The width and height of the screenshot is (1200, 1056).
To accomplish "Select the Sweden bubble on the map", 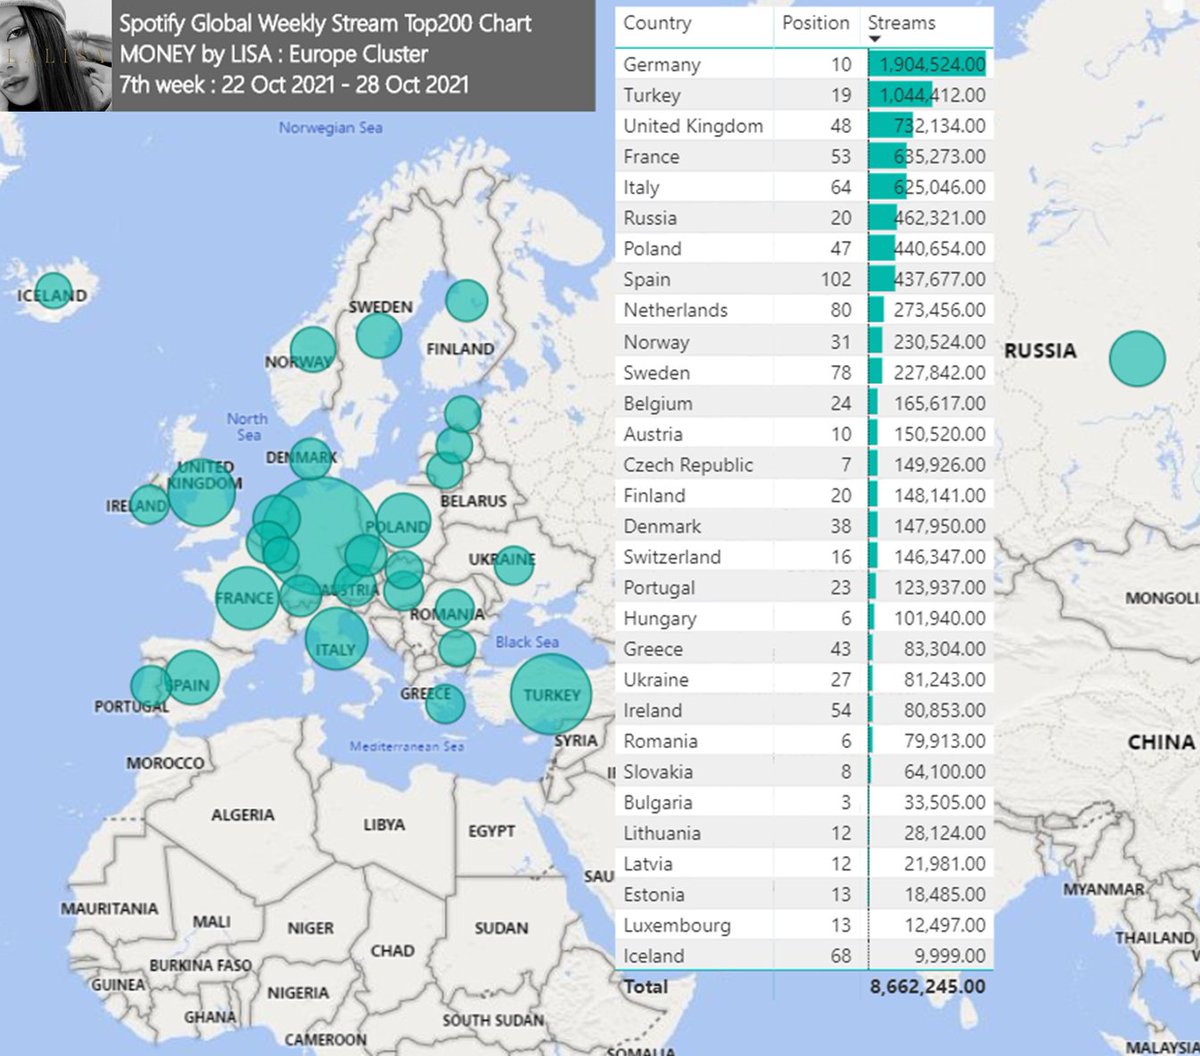I will [x=379, y=335].
